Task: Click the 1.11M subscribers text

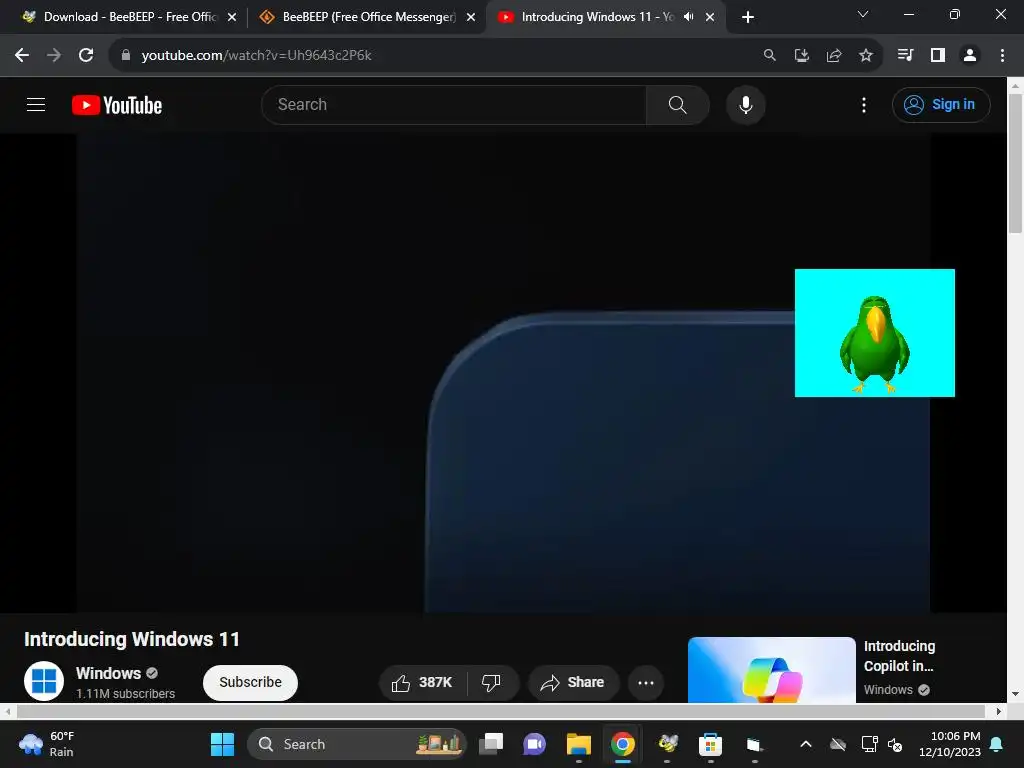Action: [125, 694]
